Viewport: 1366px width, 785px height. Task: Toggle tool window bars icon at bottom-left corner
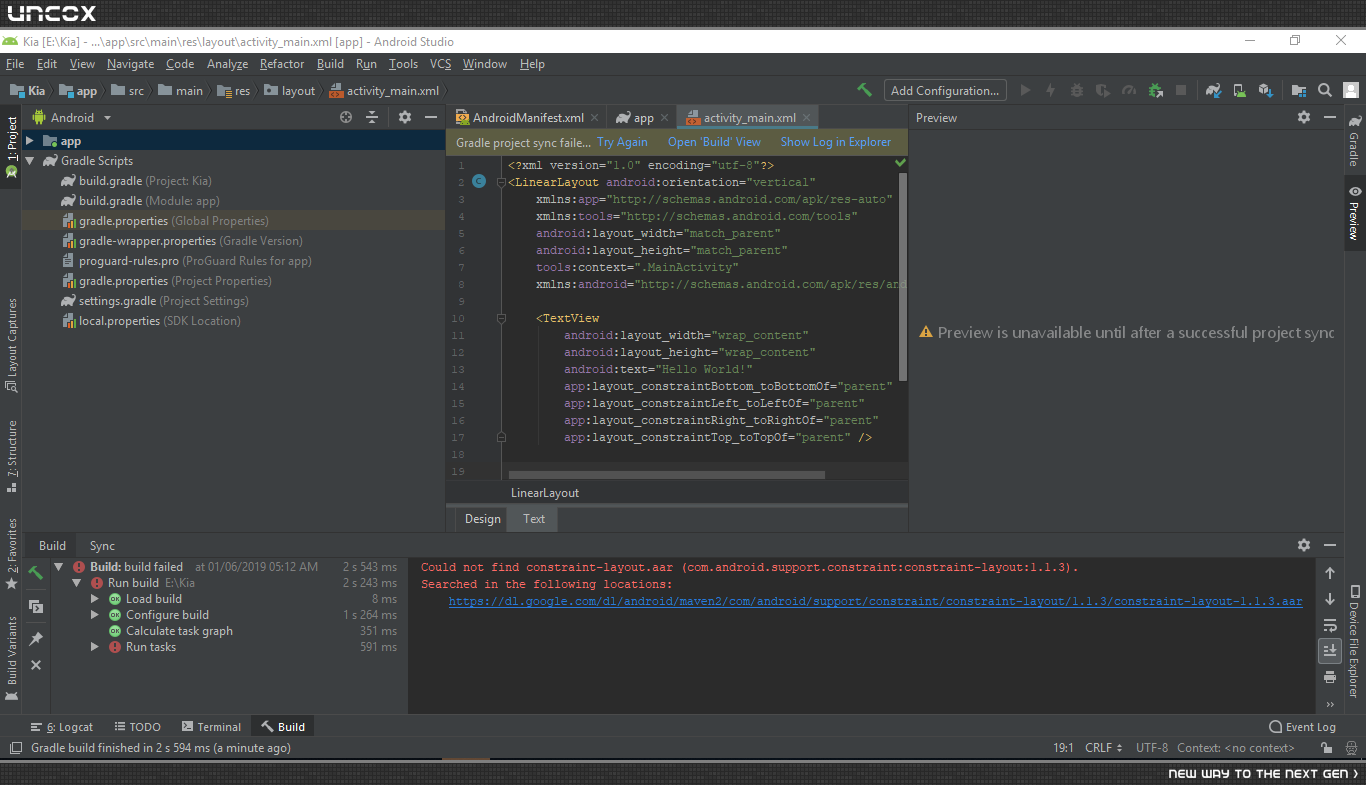point(15,748)
